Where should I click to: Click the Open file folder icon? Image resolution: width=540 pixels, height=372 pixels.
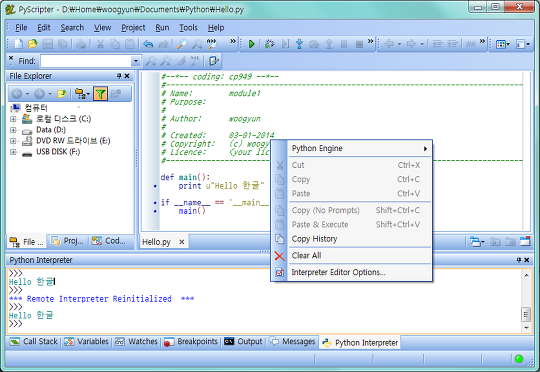click(33, 44)
